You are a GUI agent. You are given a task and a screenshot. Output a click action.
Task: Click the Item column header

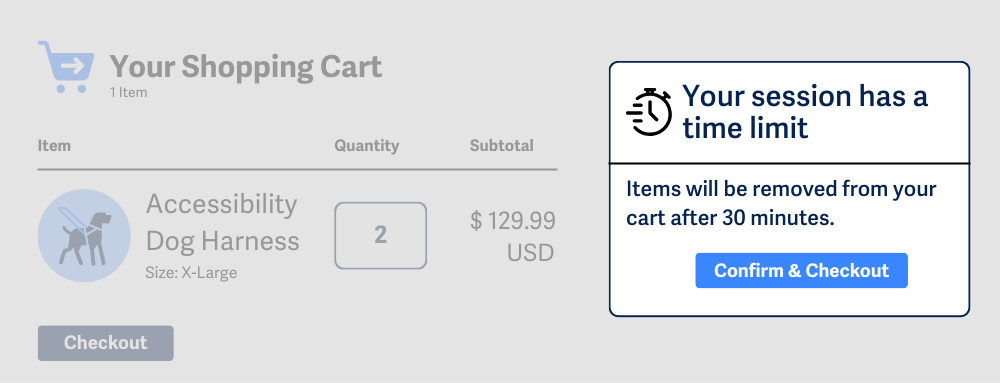click(x=54, y=145)
